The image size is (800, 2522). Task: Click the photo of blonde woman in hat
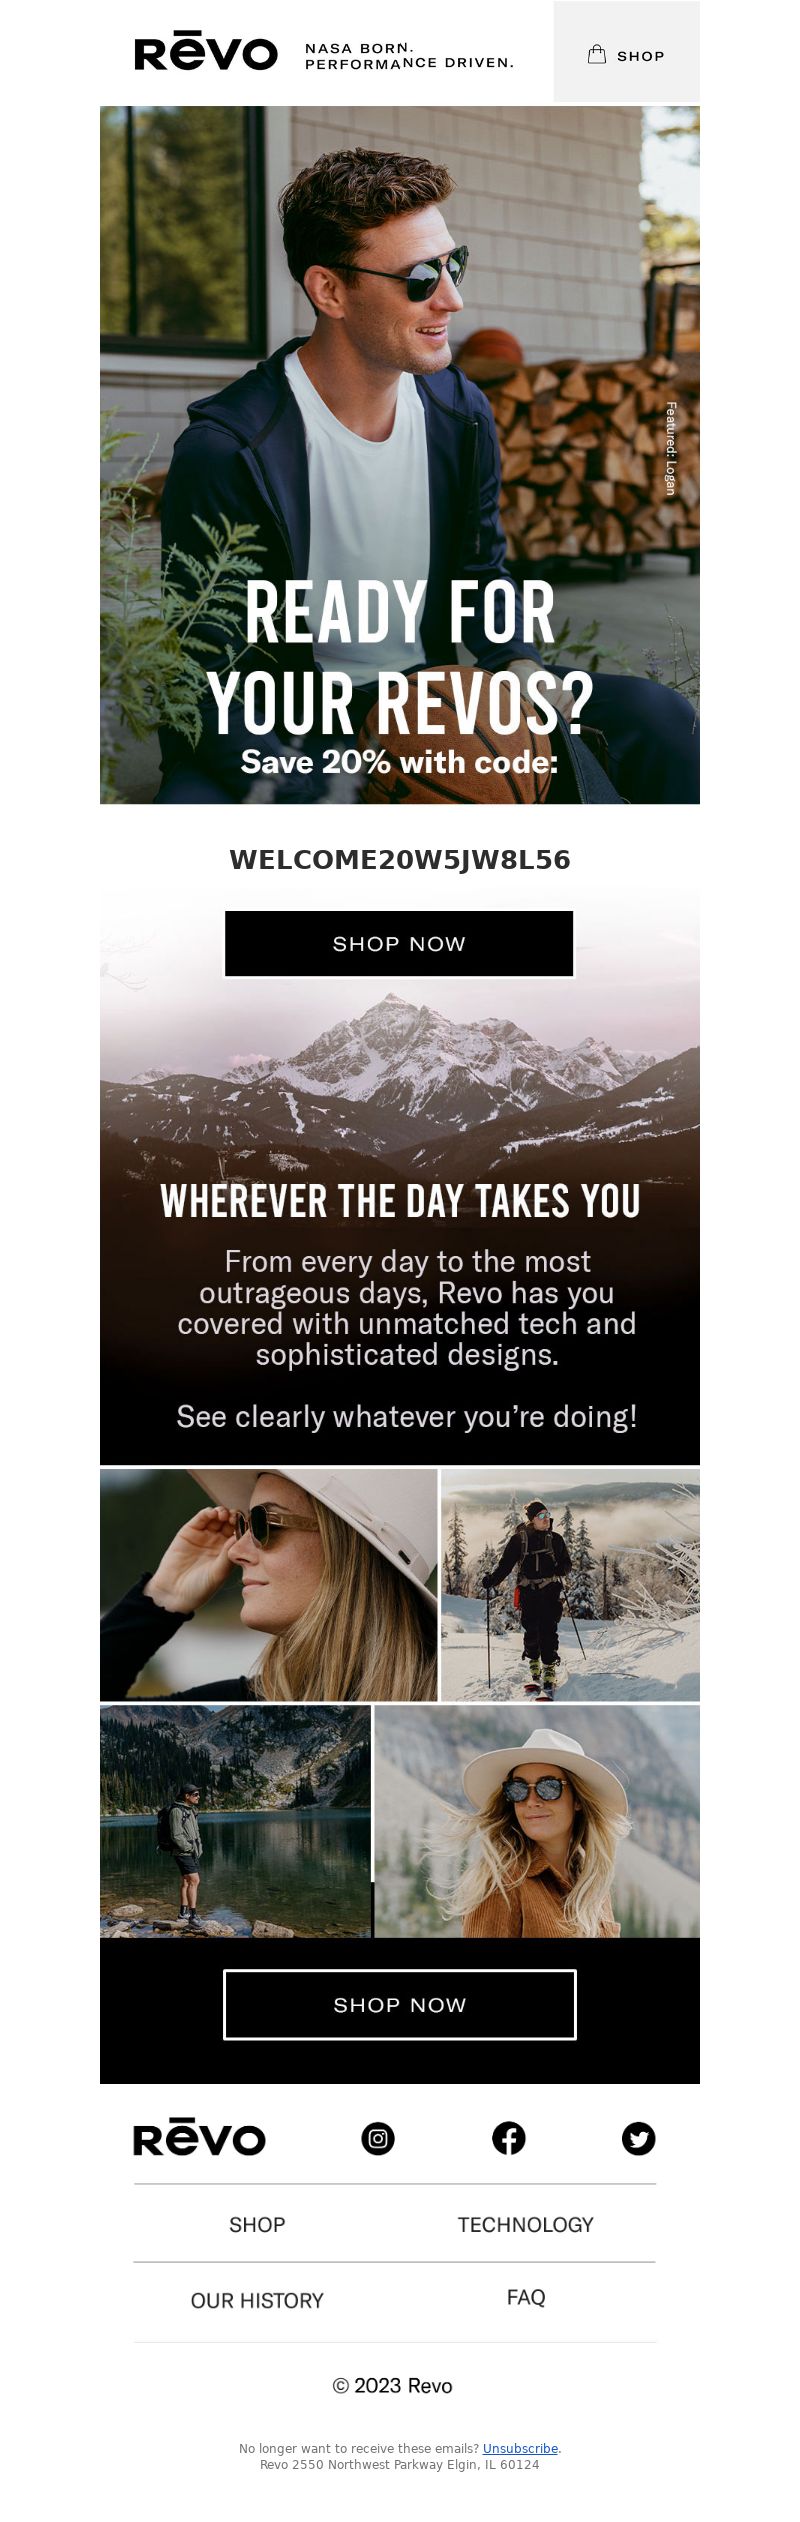(x=537, y=1821)
